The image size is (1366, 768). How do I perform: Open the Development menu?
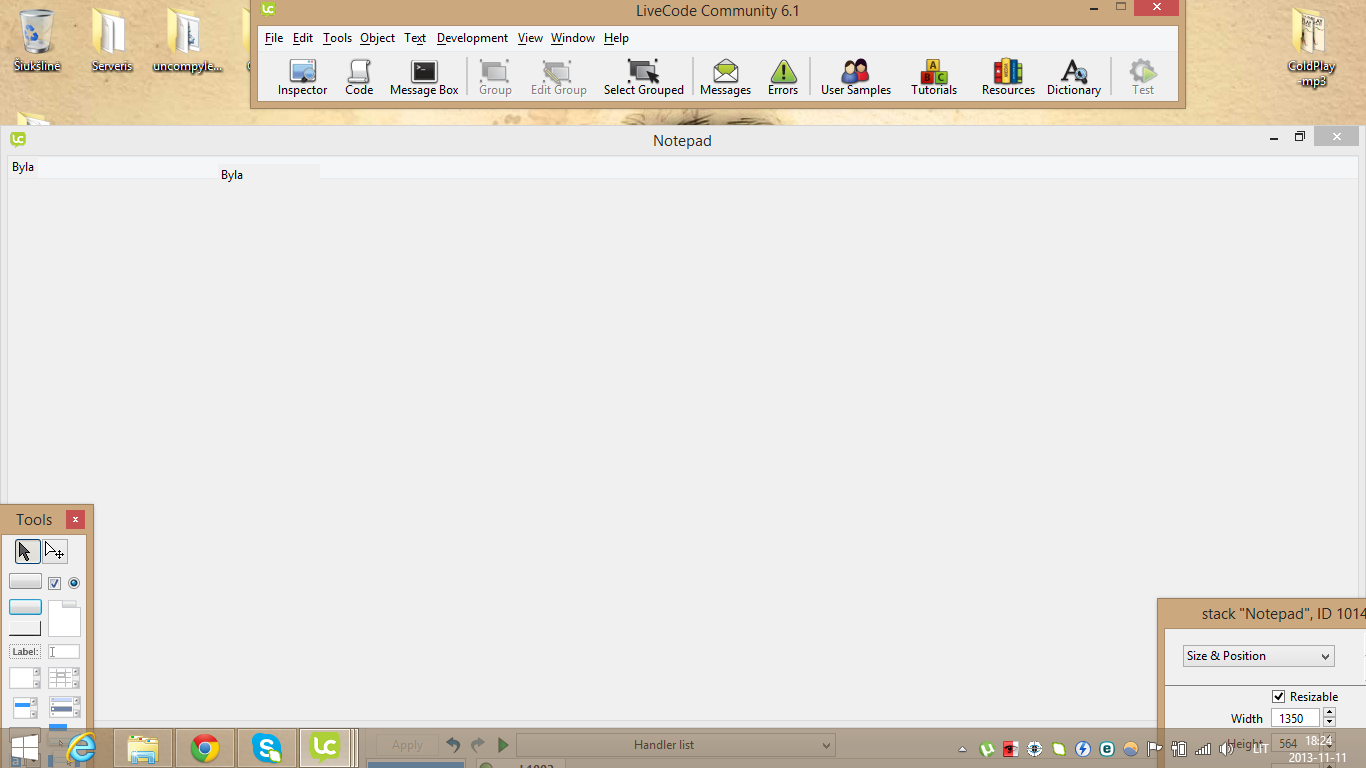472,38
